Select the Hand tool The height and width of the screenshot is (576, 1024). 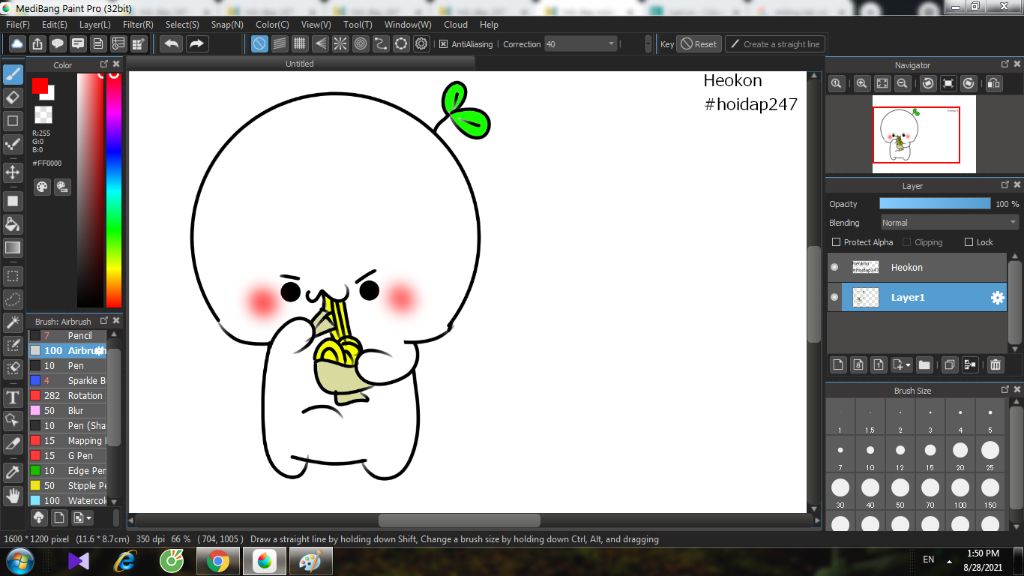(12, 496)
